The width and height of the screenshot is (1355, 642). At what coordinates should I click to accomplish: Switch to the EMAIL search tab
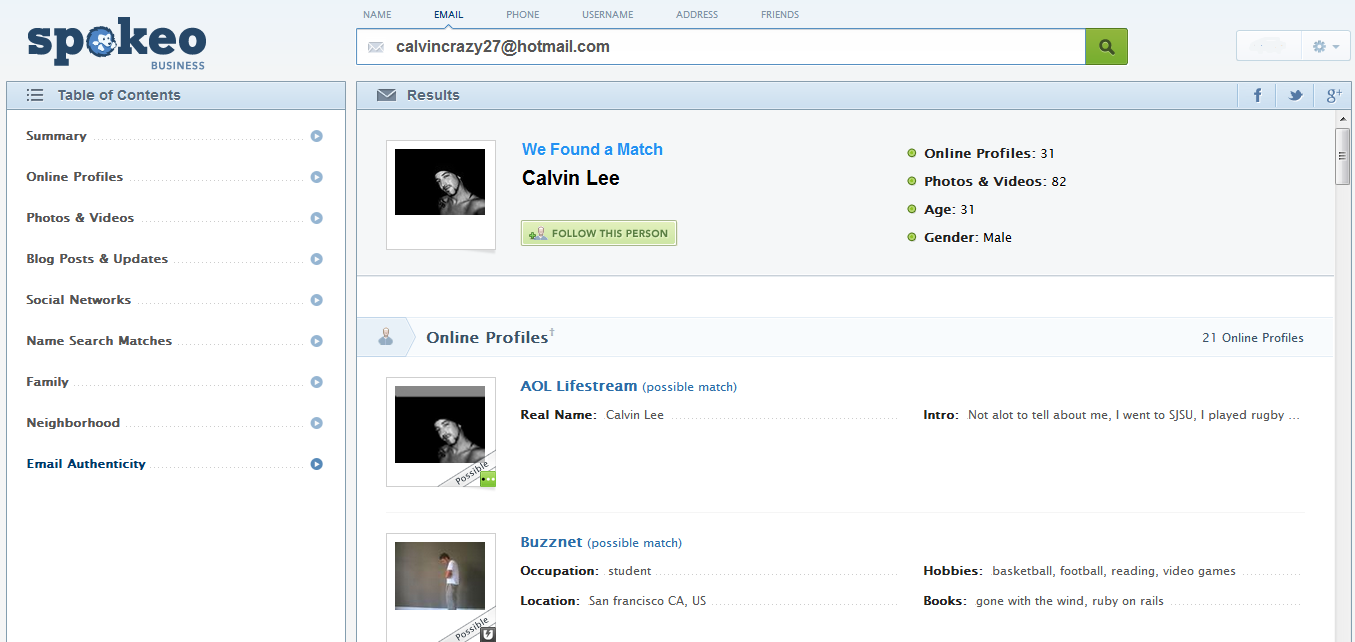pyautogui.click(x=449, y=15)
